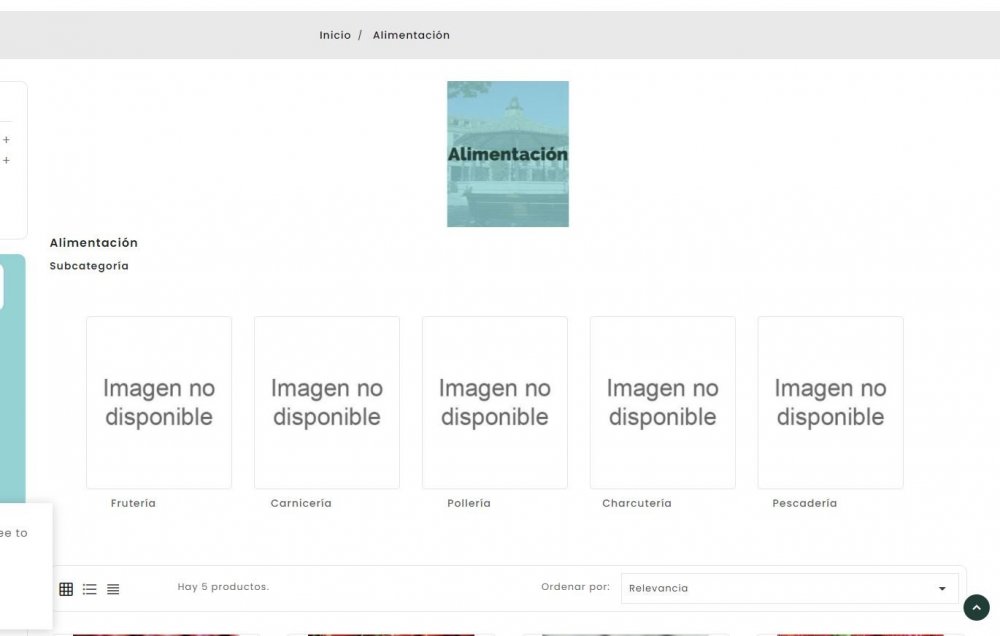Click Pescadería placeholder image
The height and width of the screenshot is (636, 1000).
830,403
